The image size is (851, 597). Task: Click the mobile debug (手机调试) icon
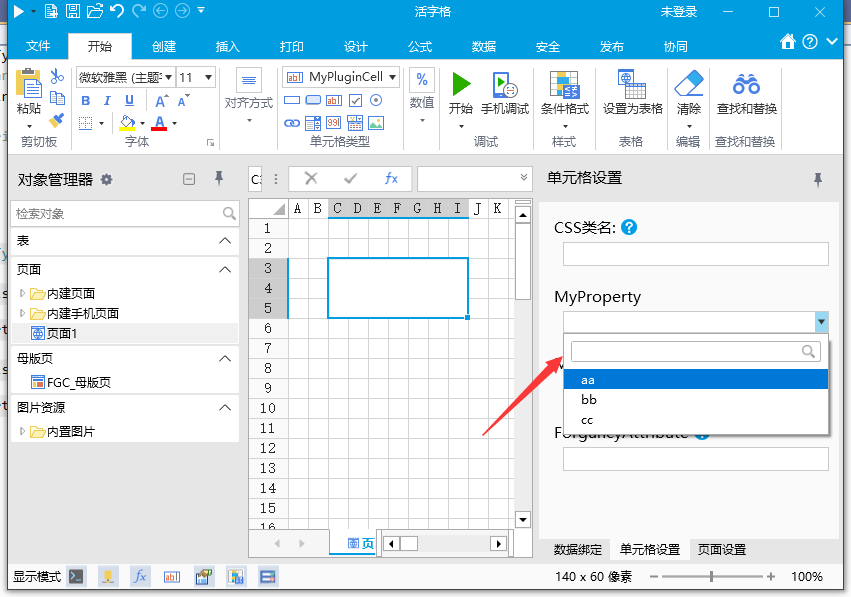[505, 85]
